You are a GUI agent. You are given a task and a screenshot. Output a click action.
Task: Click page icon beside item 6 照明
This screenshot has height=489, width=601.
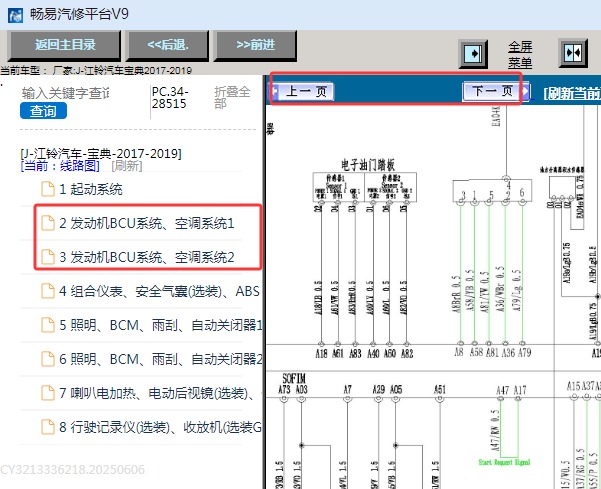tap(48, 359)
